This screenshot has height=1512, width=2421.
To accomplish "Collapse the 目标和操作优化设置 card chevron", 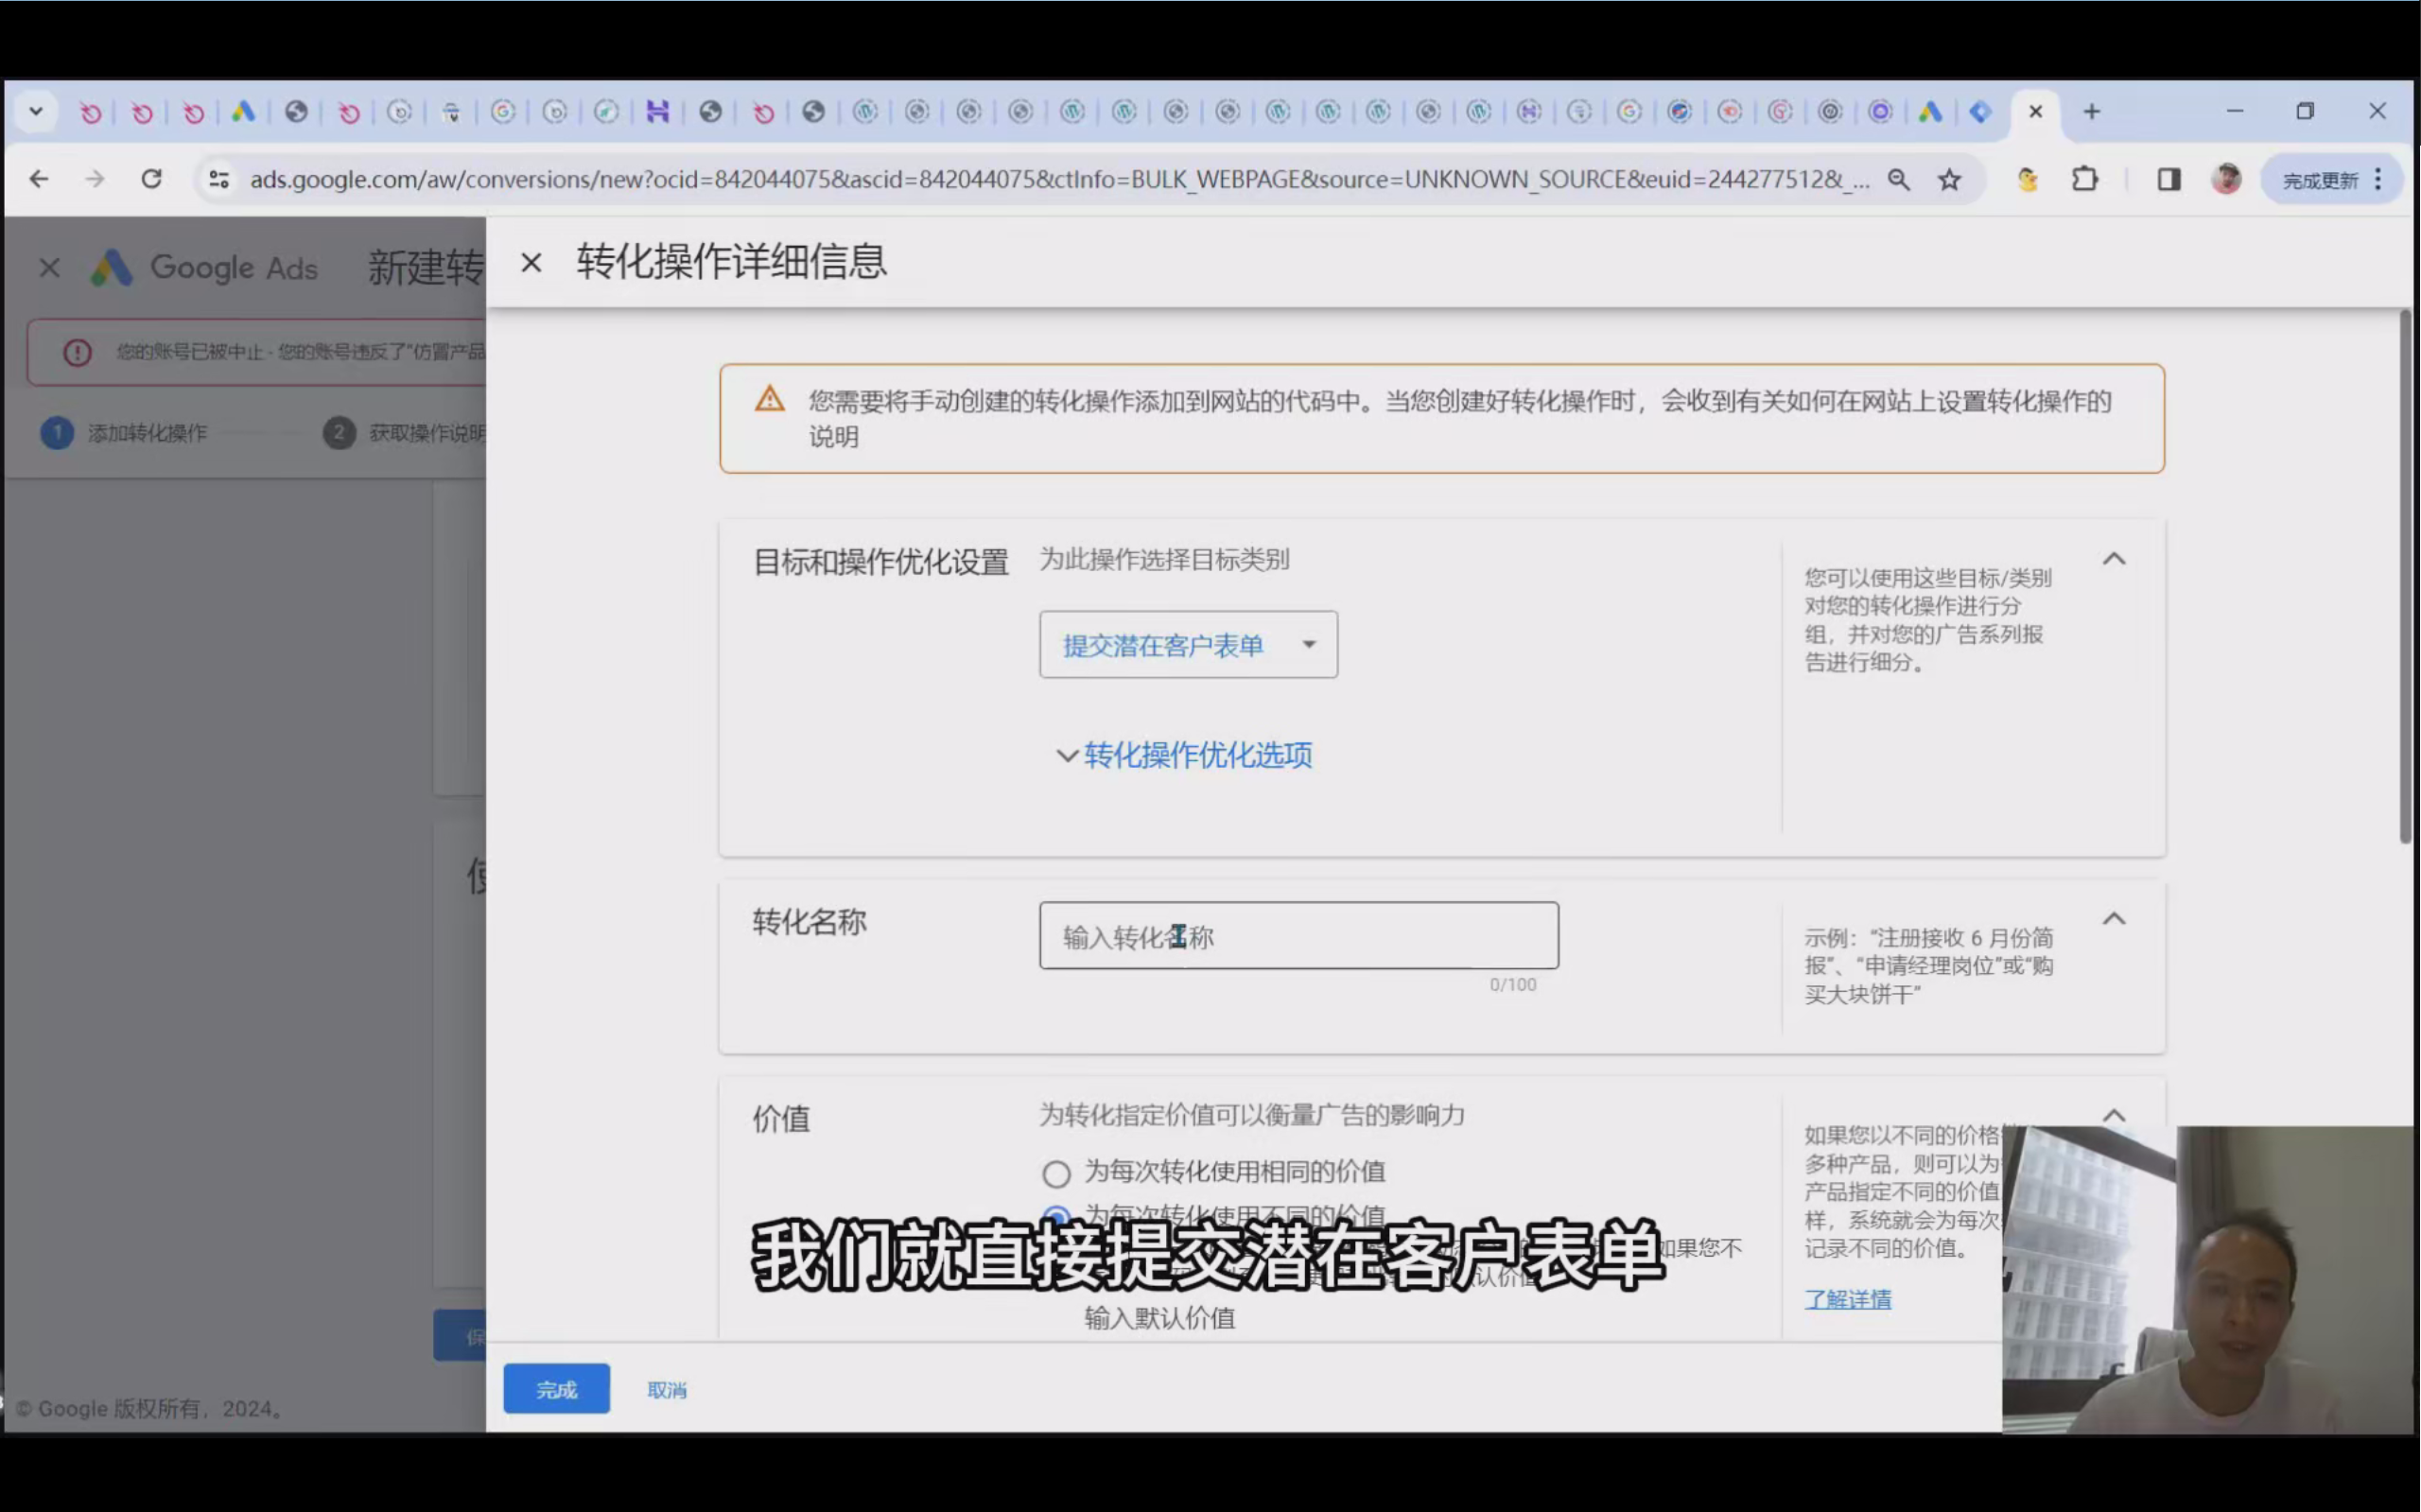I will 2113,559.
